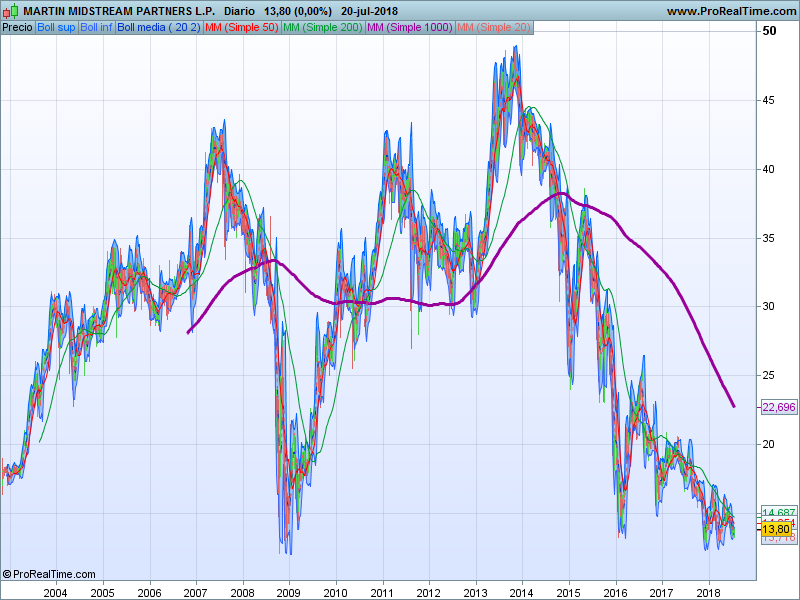Click the 25 price axis label
This screenshot has height=600, width=800.
point(768,376)
